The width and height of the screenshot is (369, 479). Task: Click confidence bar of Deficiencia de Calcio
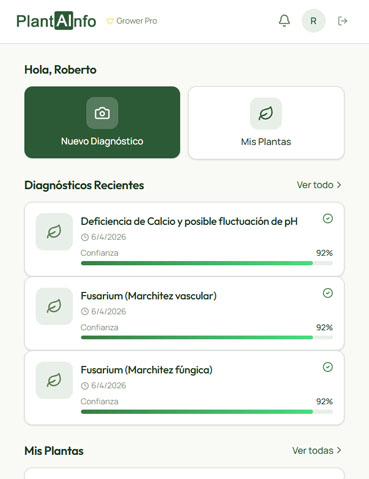click(207, 263)
